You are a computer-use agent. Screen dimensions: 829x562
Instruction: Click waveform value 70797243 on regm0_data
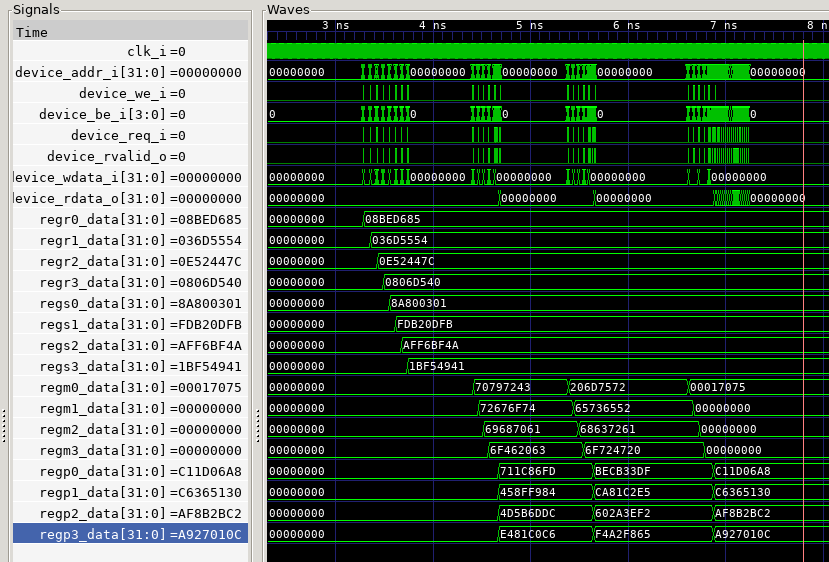click(503, 387)
